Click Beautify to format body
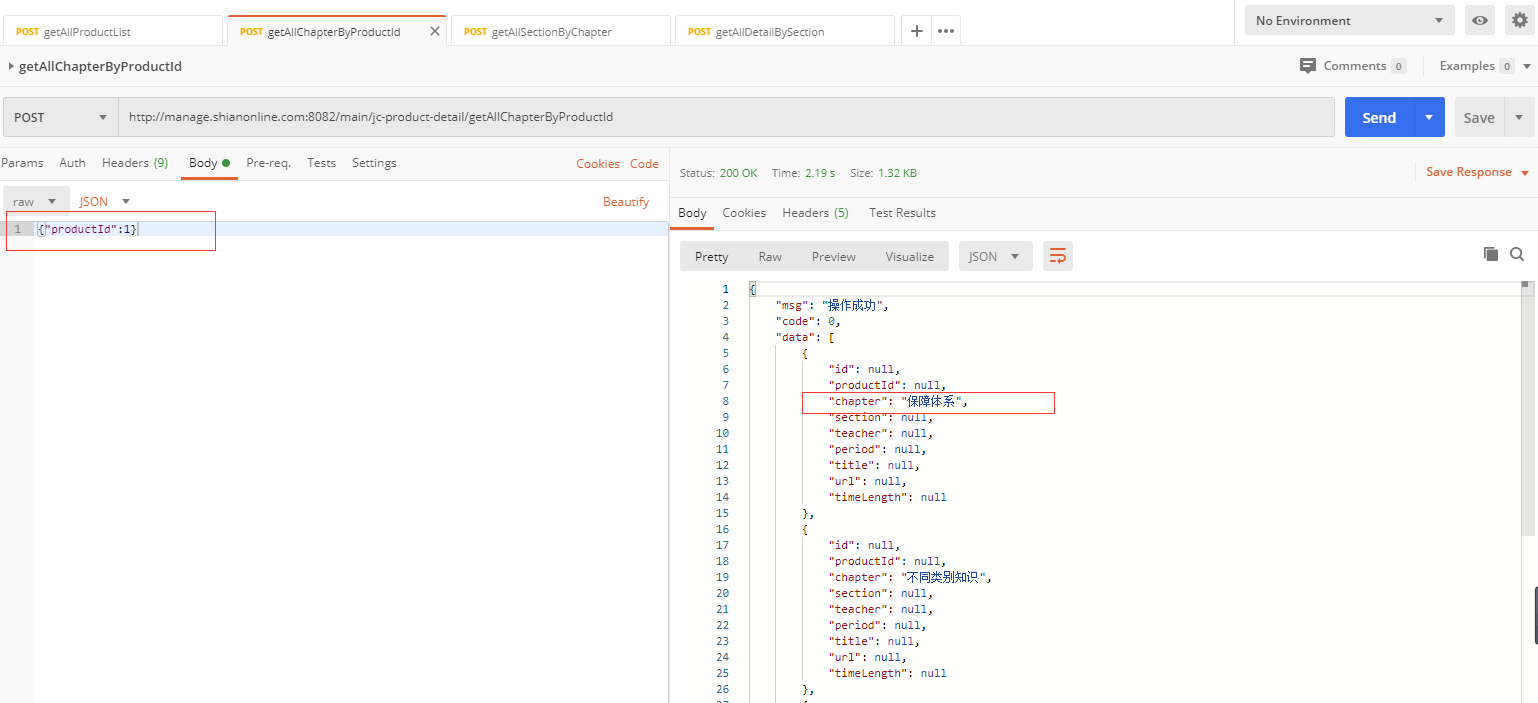 click(626, 201)
